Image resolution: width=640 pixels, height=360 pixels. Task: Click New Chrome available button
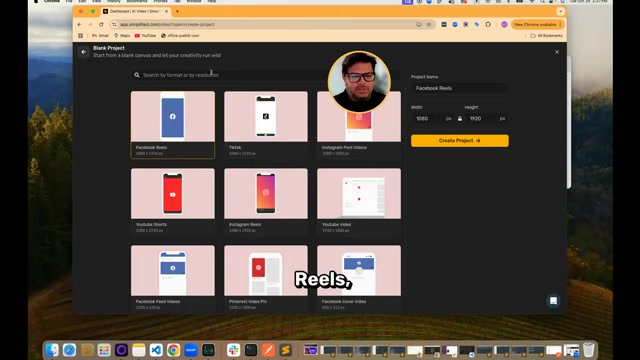537,24
